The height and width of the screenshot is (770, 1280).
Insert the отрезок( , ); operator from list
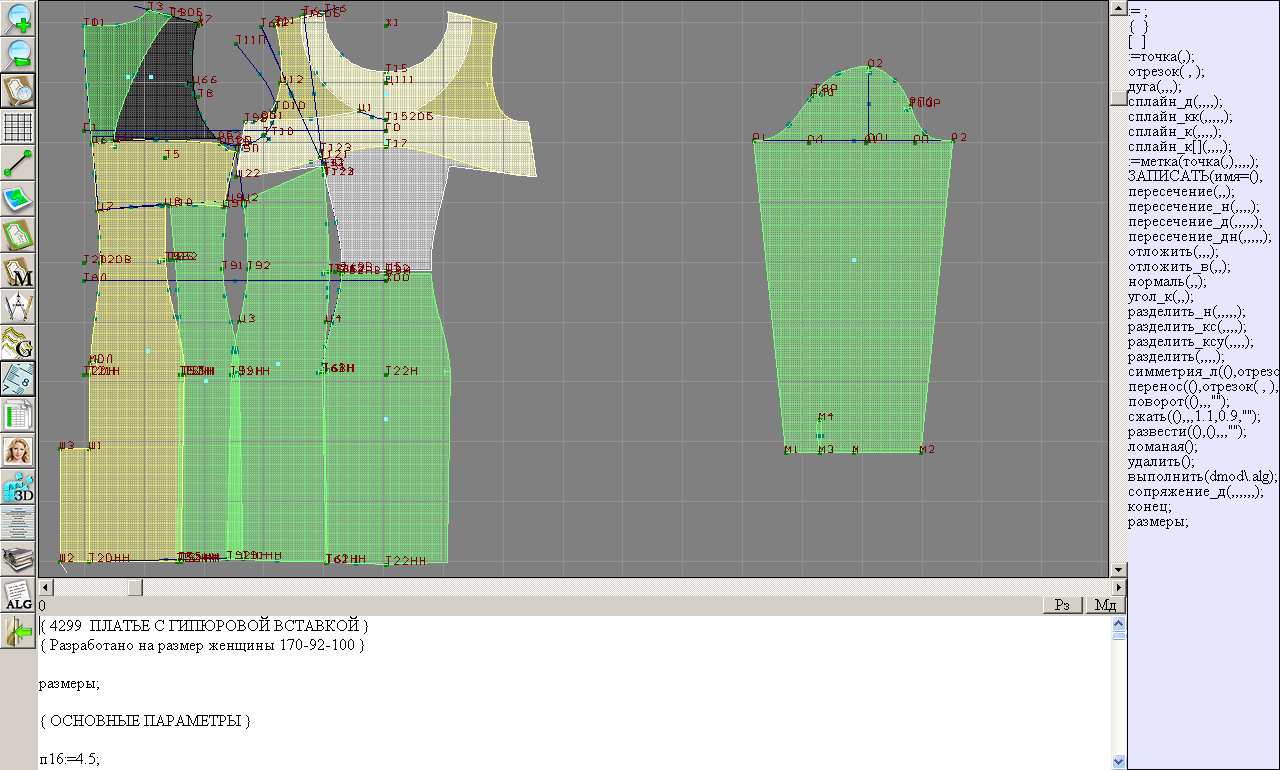pos(1166,72)
